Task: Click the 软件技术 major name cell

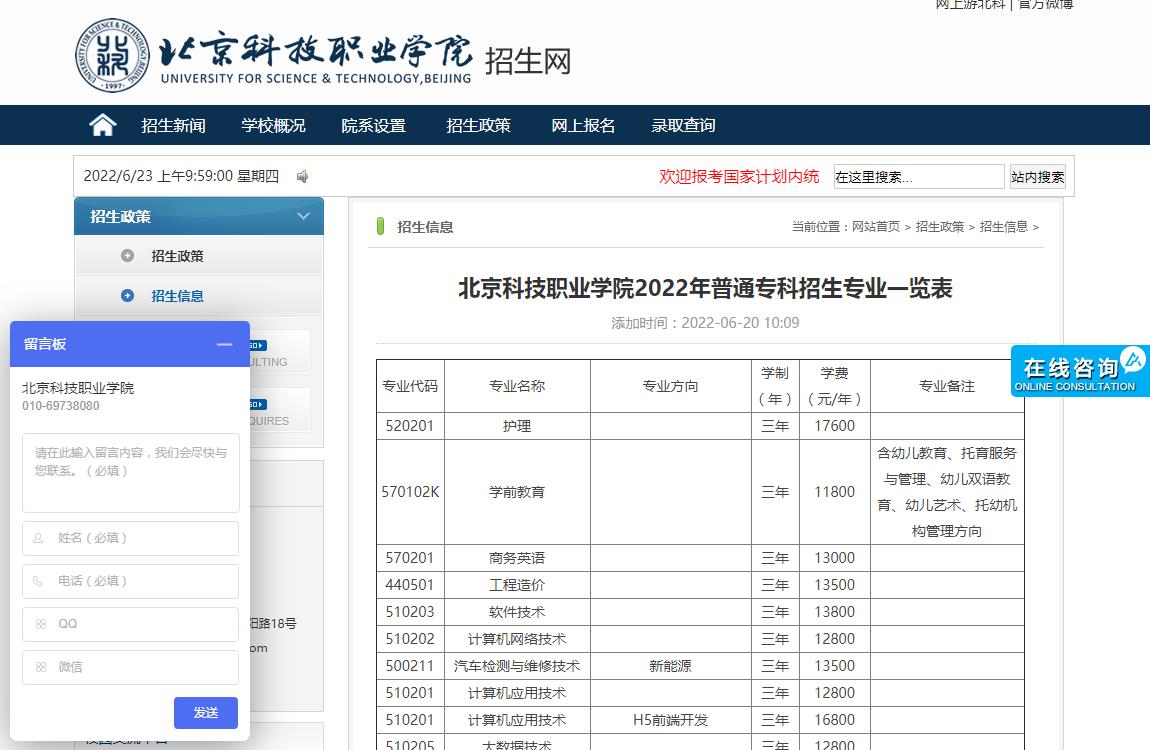Action: pos(517,612)
